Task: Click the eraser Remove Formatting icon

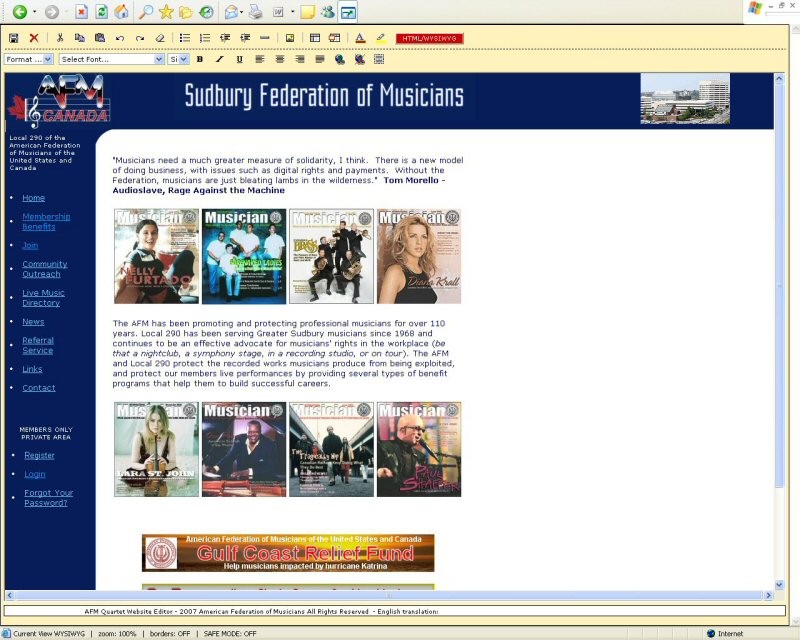Action: pos(160,38)
